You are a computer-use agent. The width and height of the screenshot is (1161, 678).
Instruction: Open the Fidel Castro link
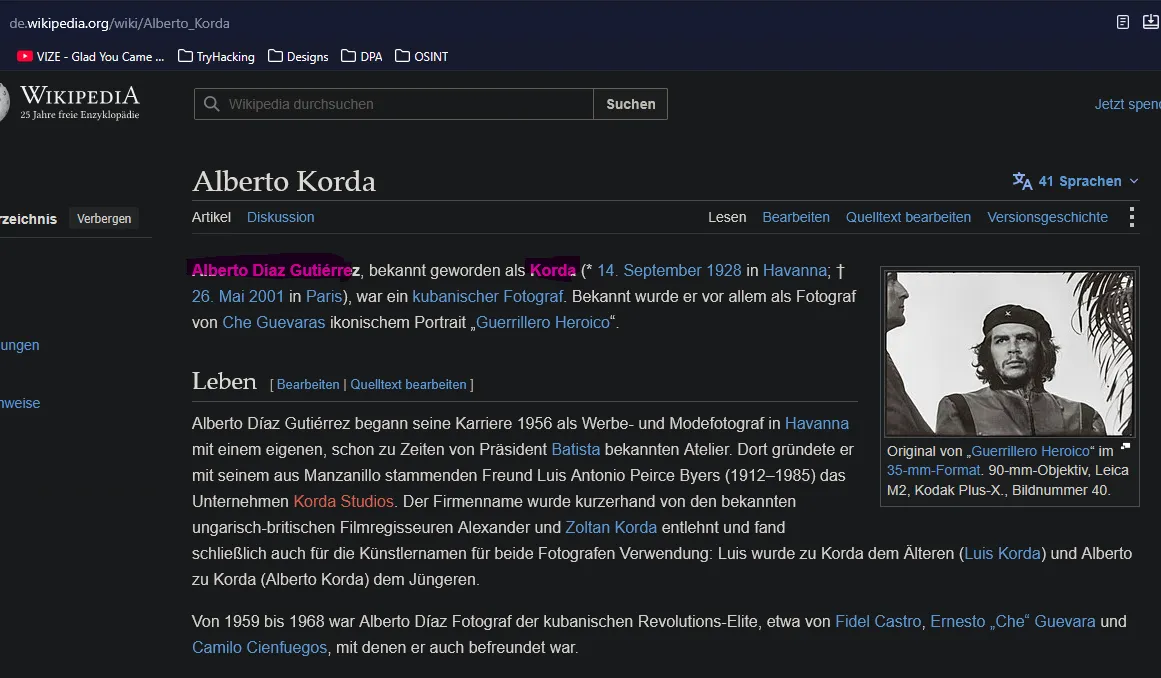[878, 621]
